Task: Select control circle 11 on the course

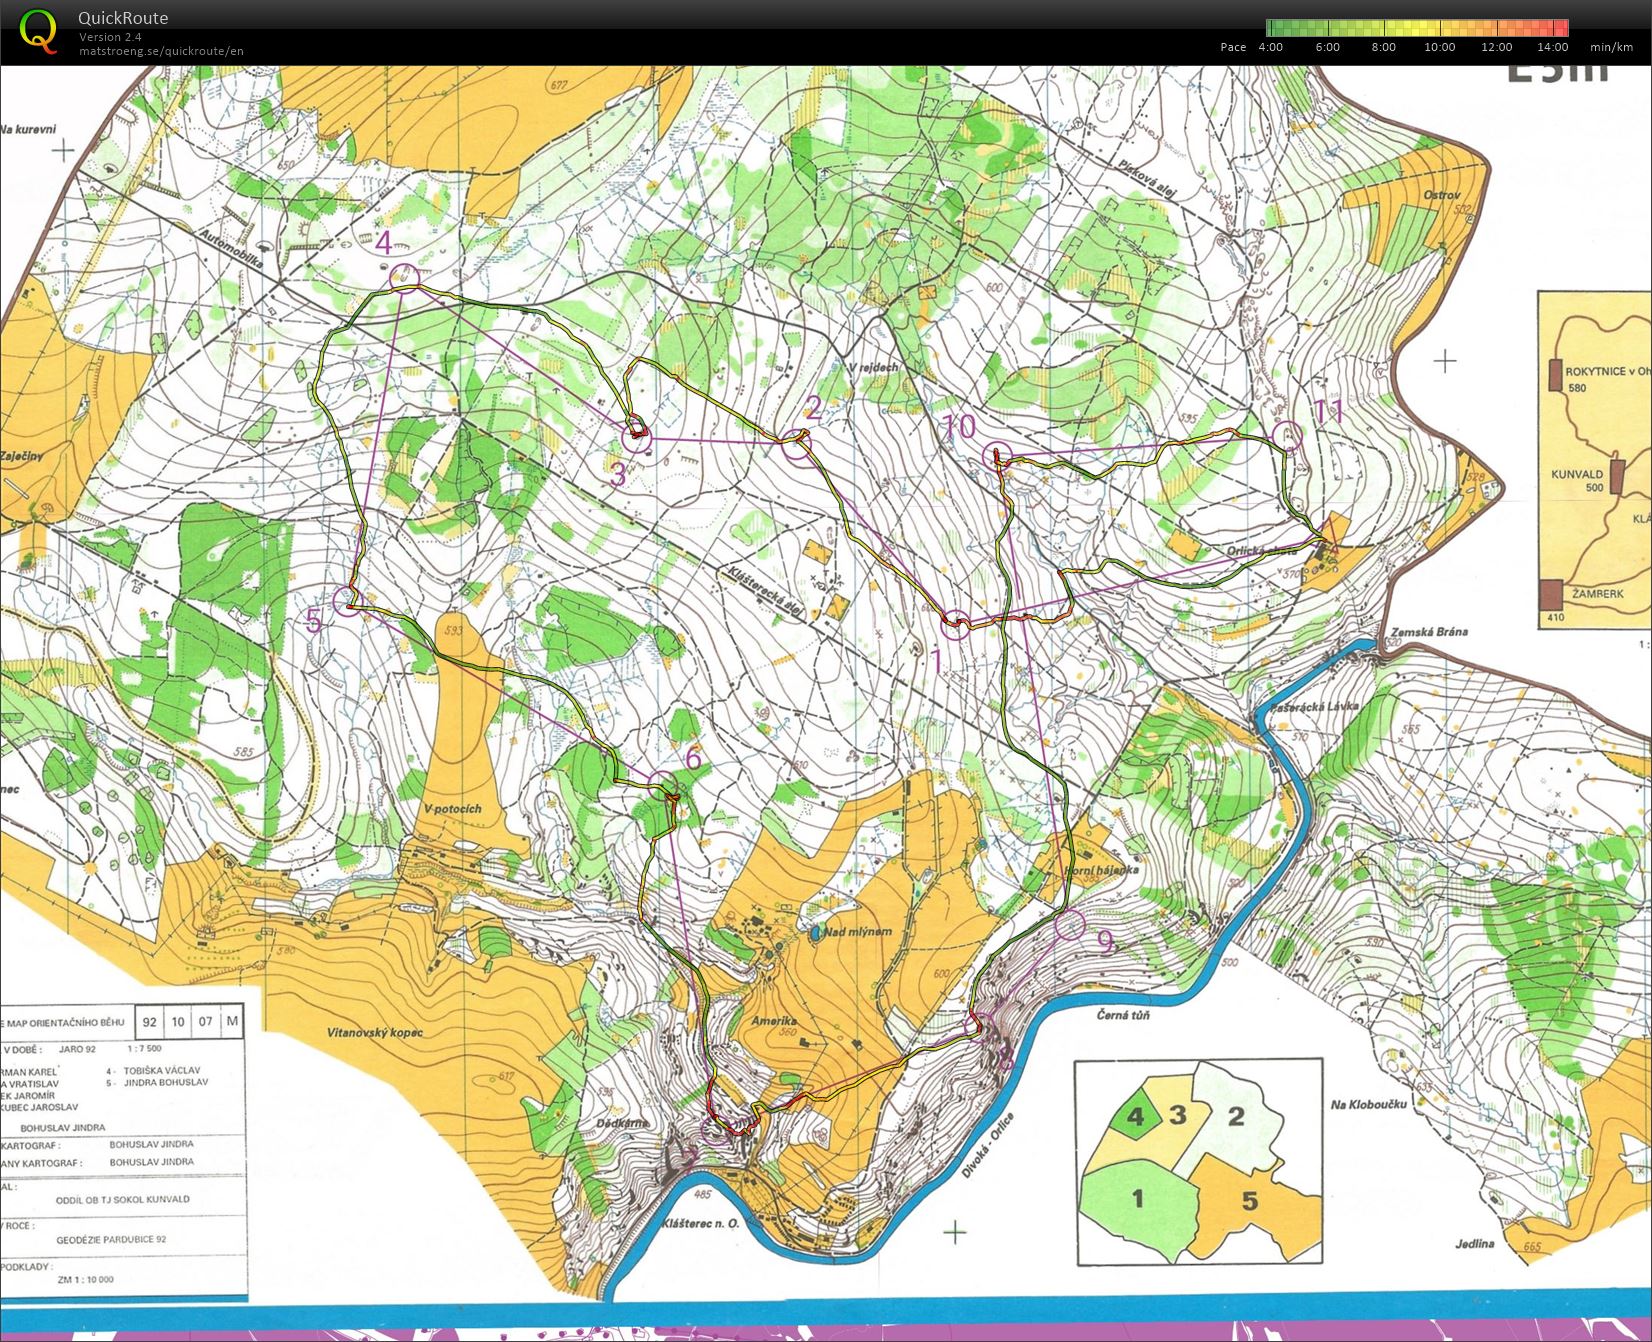Action: [x=1289, y=435]
